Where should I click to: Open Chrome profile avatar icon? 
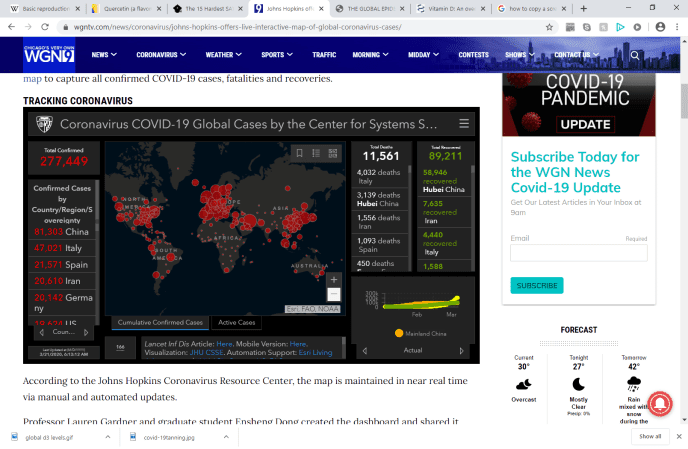(660, 27)
